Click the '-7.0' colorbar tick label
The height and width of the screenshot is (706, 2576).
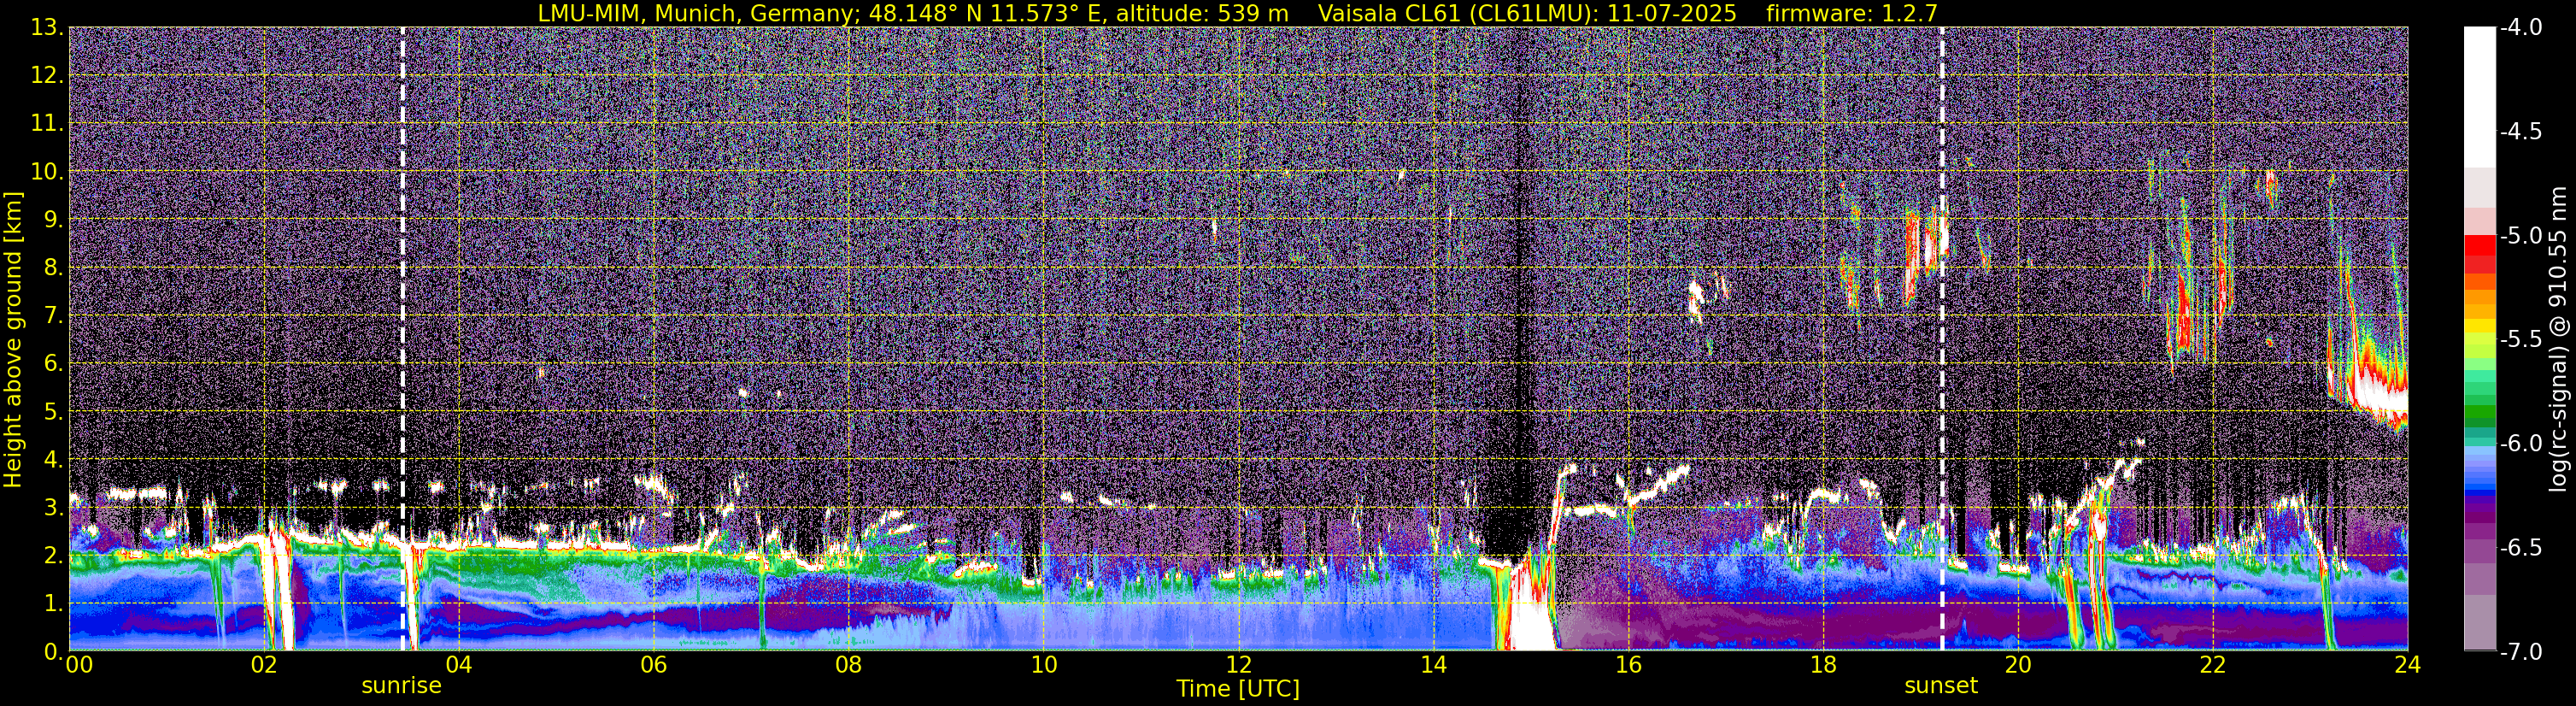(2520, 652)
